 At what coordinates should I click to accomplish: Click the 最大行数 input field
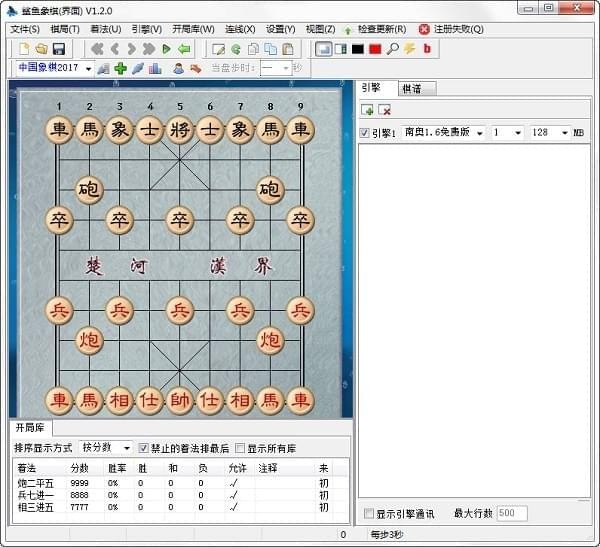pos(511,514)
